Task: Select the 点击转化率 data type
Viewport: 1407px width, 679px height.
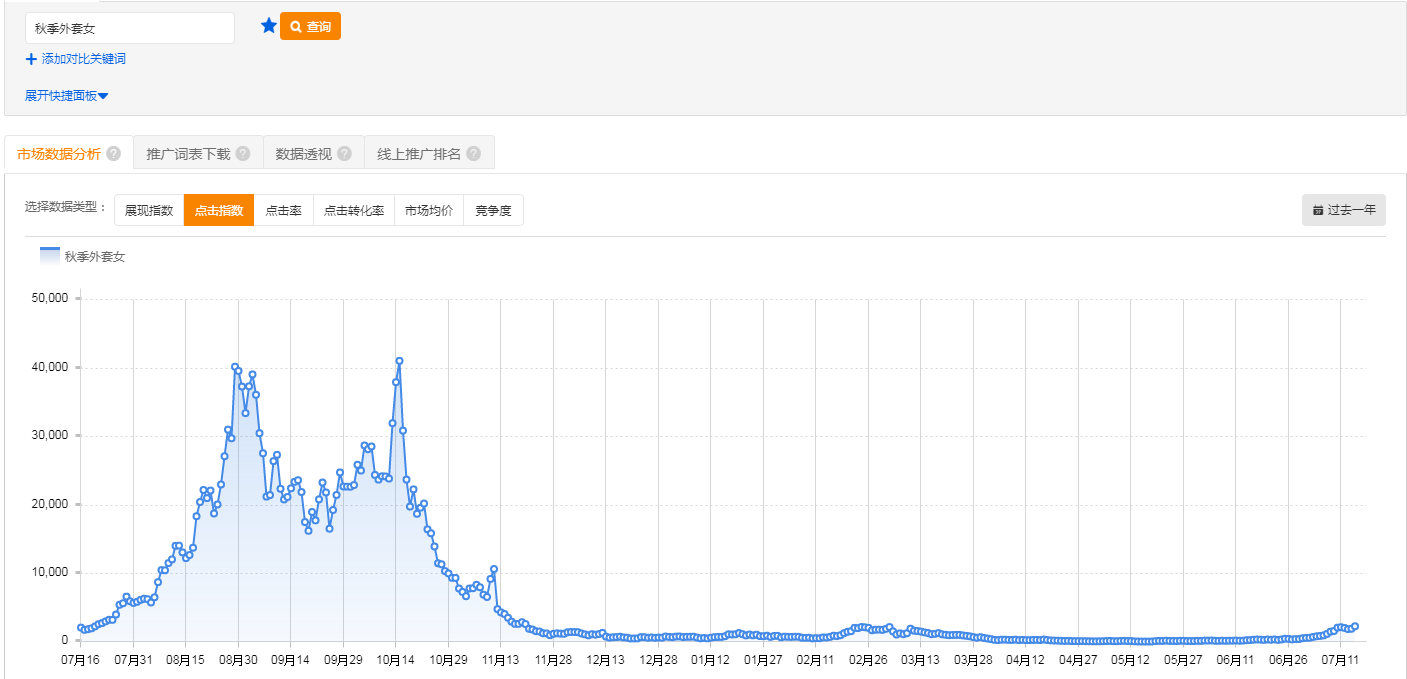Action: click(354, 210)
